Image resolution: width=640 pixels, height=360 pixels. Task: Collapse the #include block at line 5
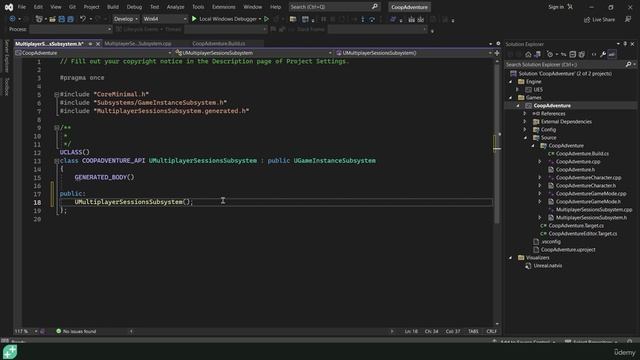click(x=56, y=94)
